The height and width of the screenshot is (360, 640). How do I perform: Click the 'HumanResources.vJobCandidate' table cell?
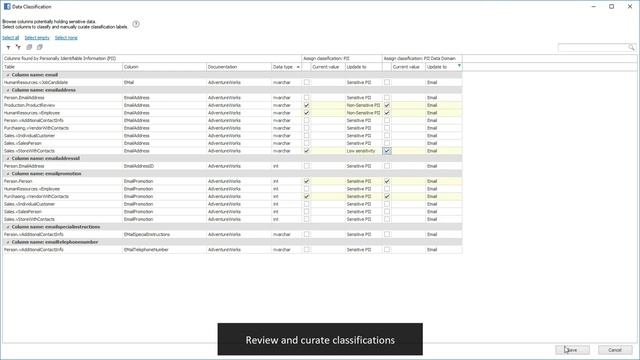coord(62,82)
